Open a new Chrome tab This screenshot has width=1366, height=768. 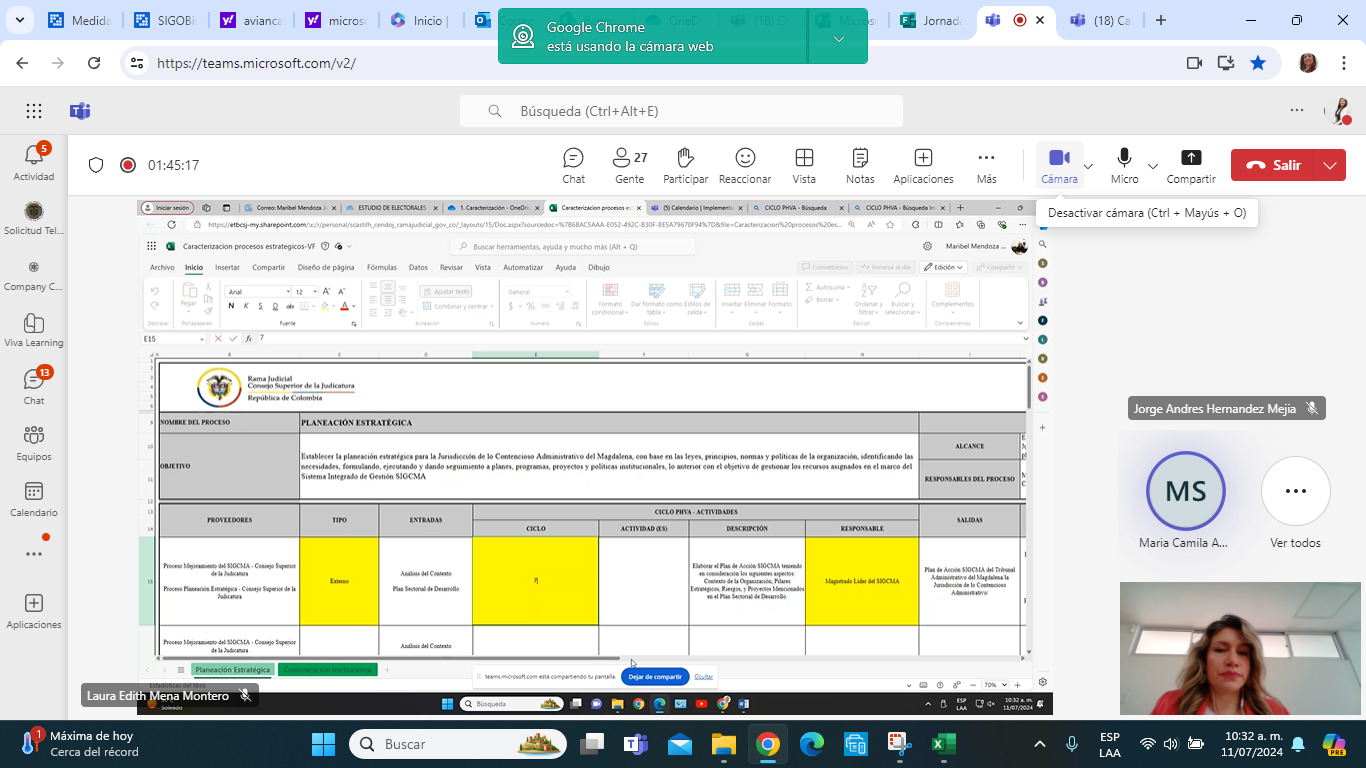point(1161,20)
